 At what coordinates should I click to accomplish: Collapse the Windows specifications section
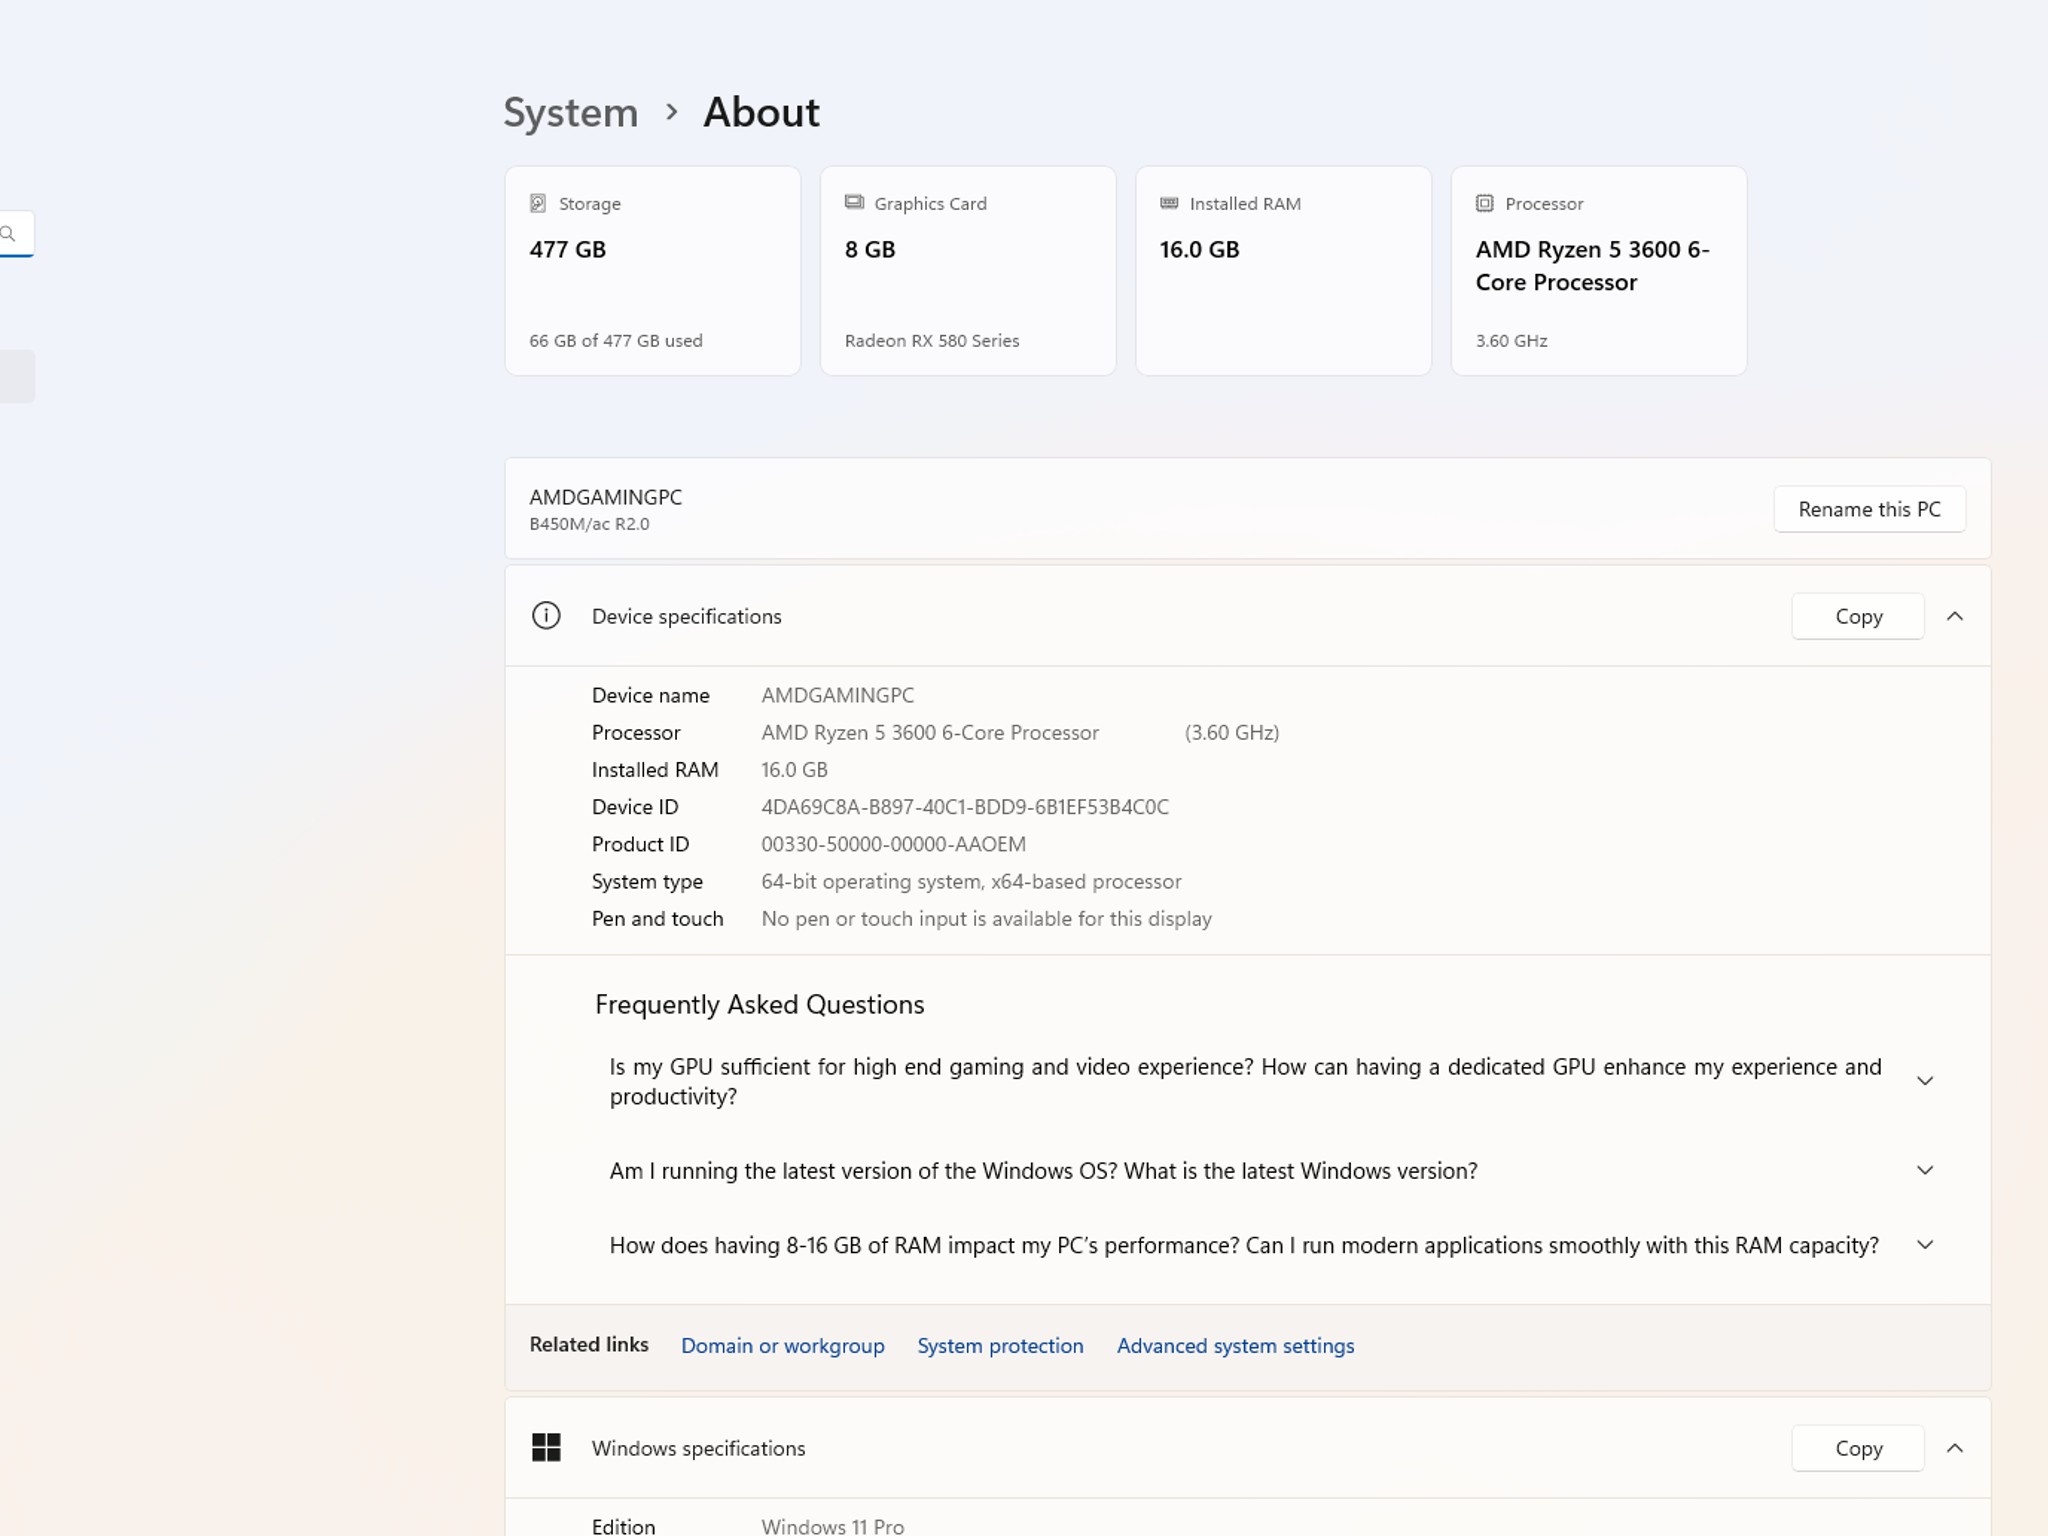click(x=1955, y=1448)
